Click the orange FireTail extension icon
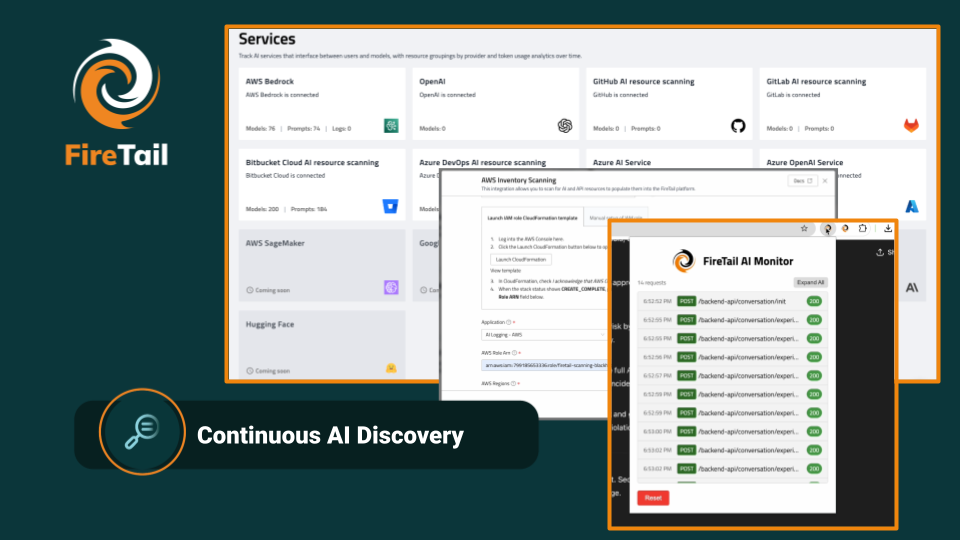 pyautogui.click(x=845, y=228)
